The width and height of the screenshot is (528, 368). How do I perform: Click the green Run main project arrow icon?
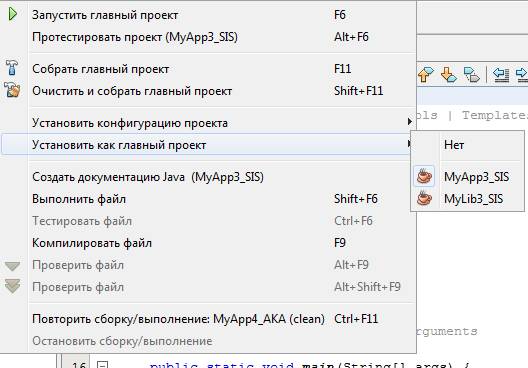click(12, 14)
